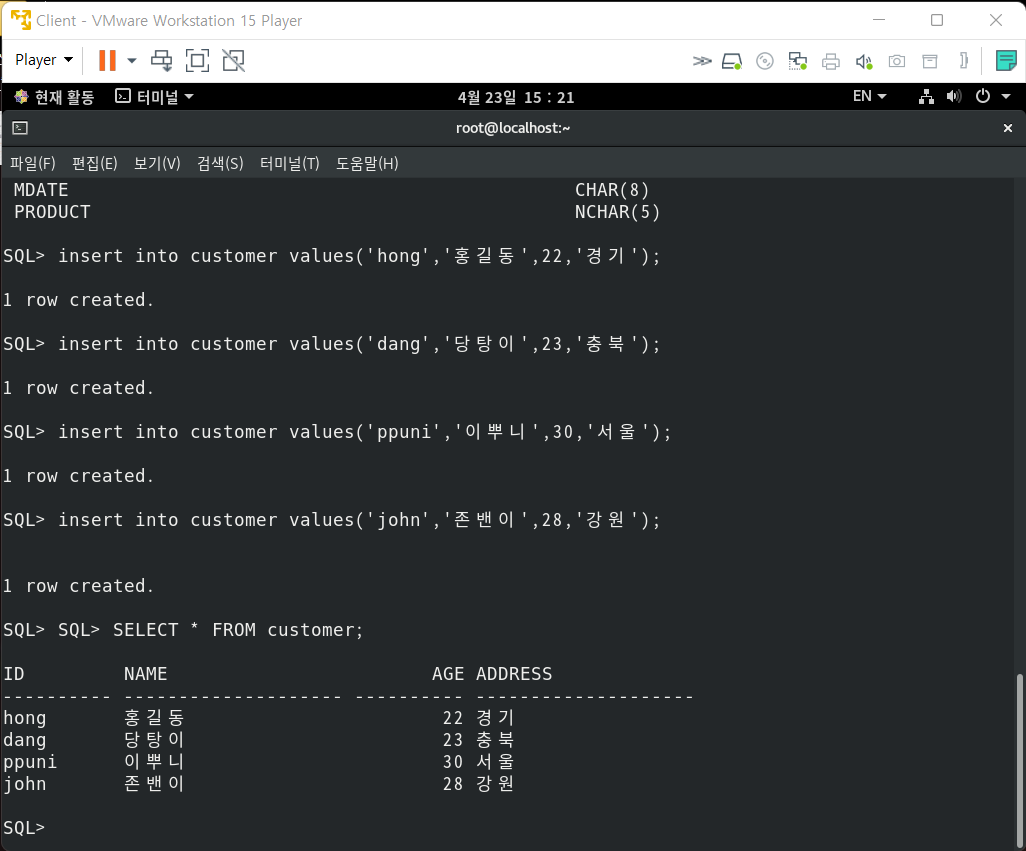This screenshot has height=851, width=1026.
Task: Open the printer device icon
Action: coord(830,61)
